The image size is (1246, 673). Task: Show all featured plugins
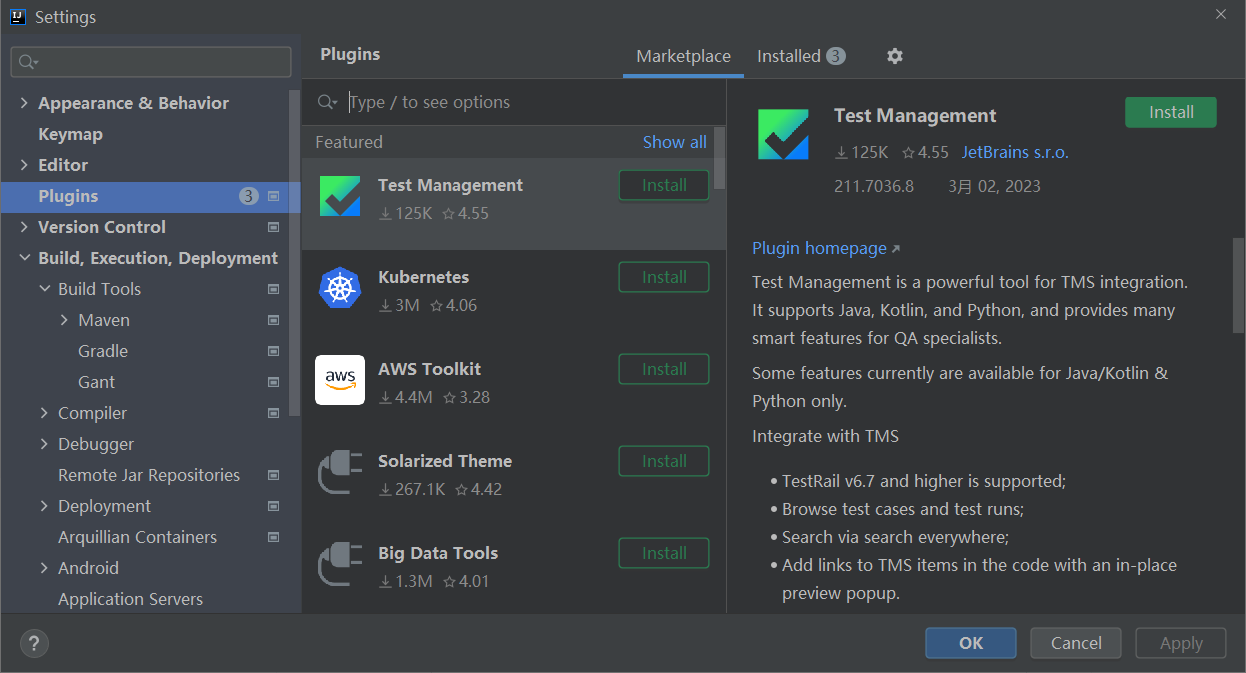point(674,142)
